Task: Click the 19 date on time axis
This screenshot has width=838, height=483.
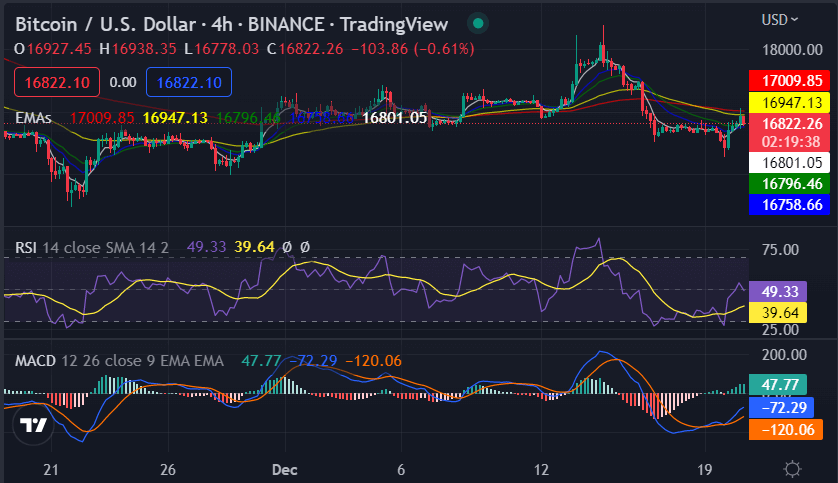Action: [704, 470]
